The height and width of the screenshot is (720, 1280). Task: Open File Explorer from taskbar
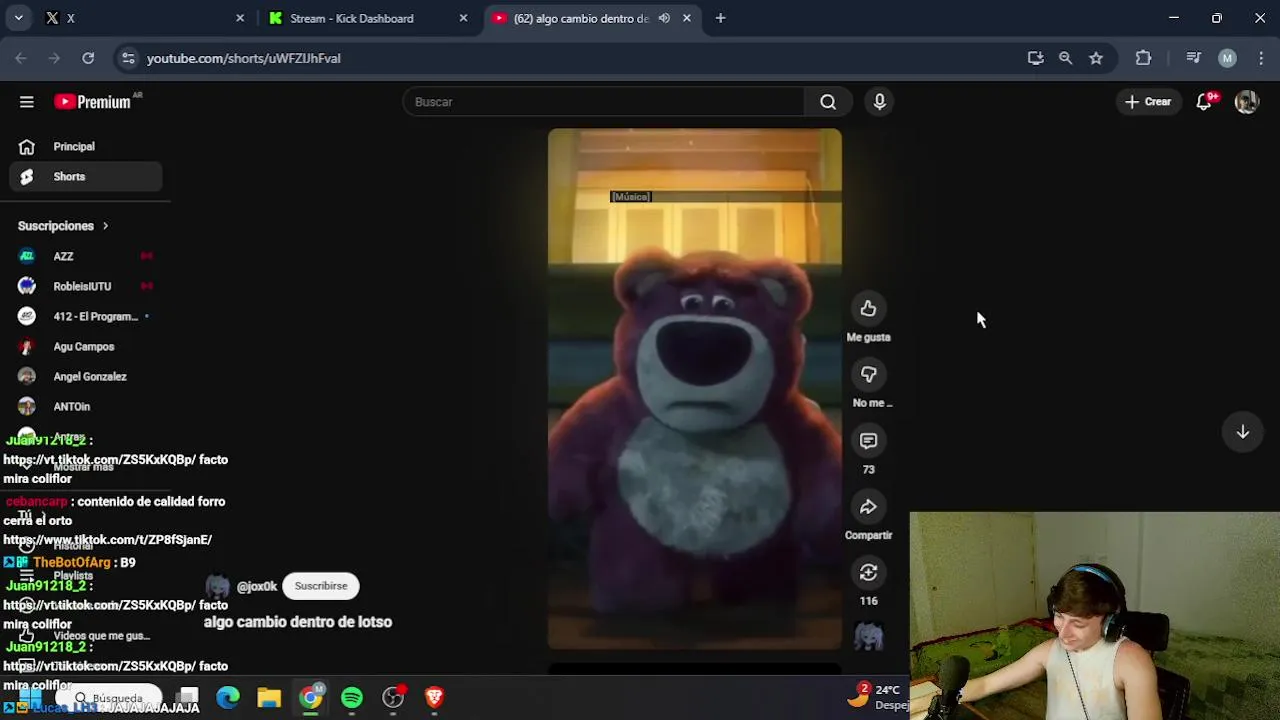coord(269,697)
